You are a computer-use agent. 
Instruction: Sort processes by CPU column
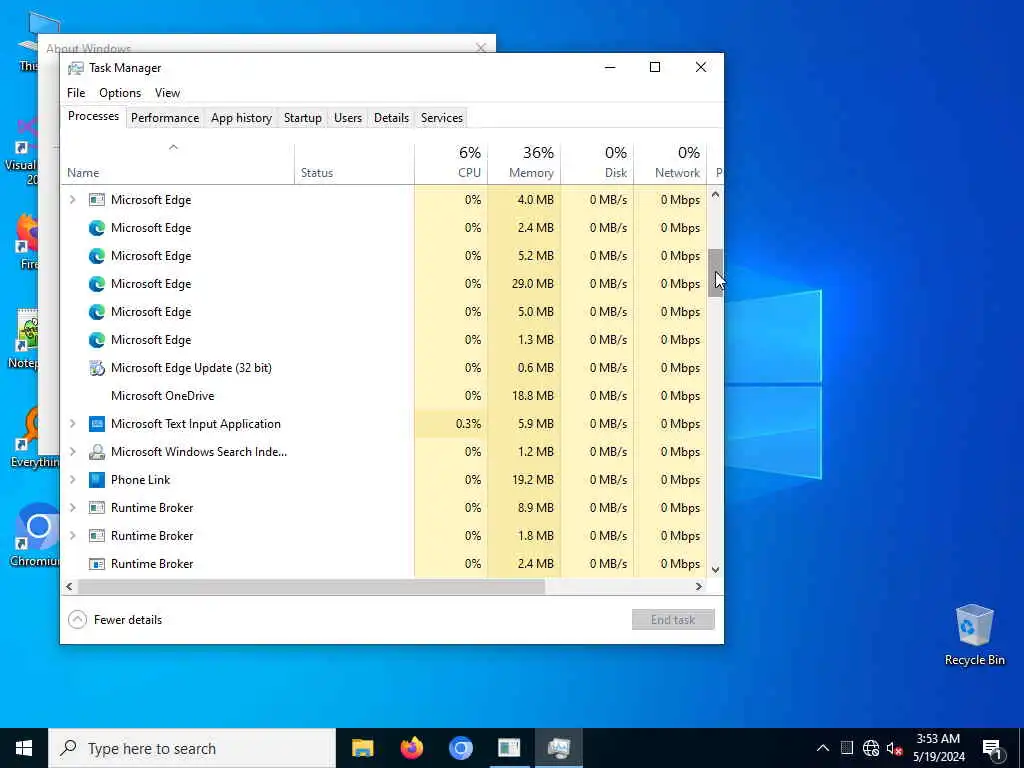click(x=451, y=163)
